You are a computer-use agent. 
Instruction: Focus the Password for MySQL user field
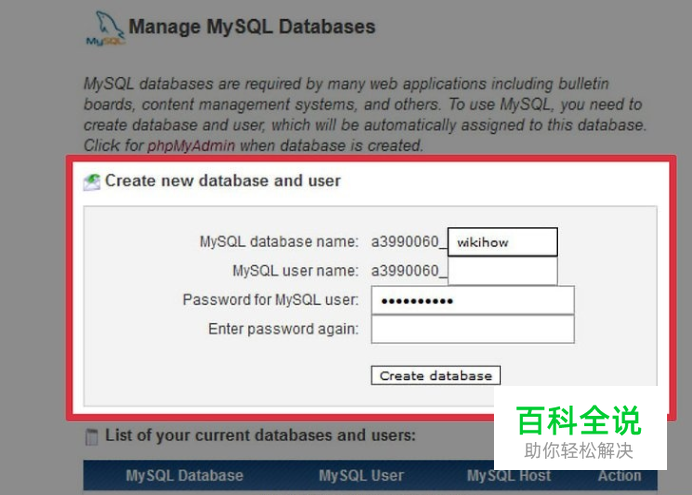point(473,300)
